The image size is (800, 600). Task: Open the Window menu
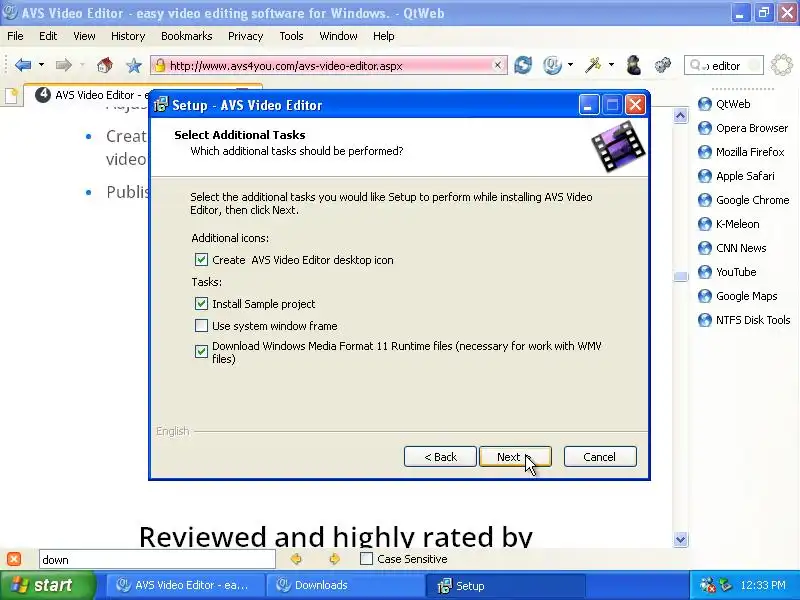coord(338,36)
